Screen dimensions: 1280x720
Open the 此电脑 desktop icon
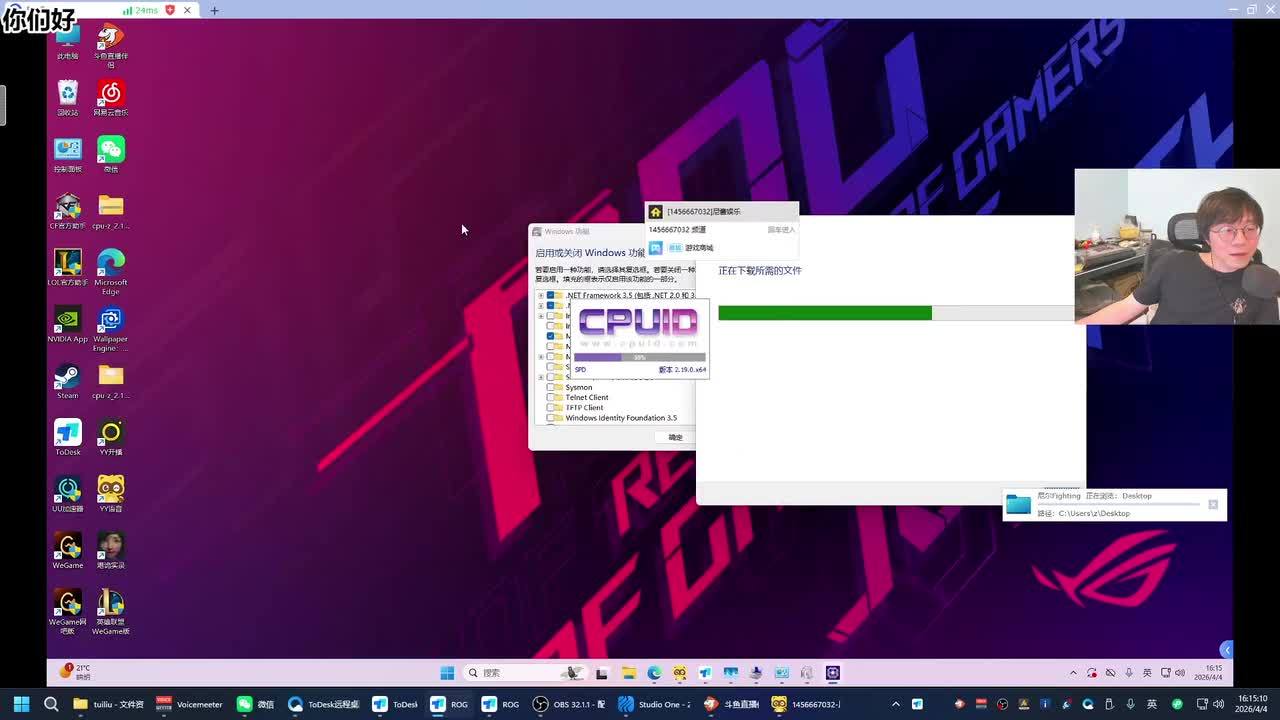click(67, 42)
